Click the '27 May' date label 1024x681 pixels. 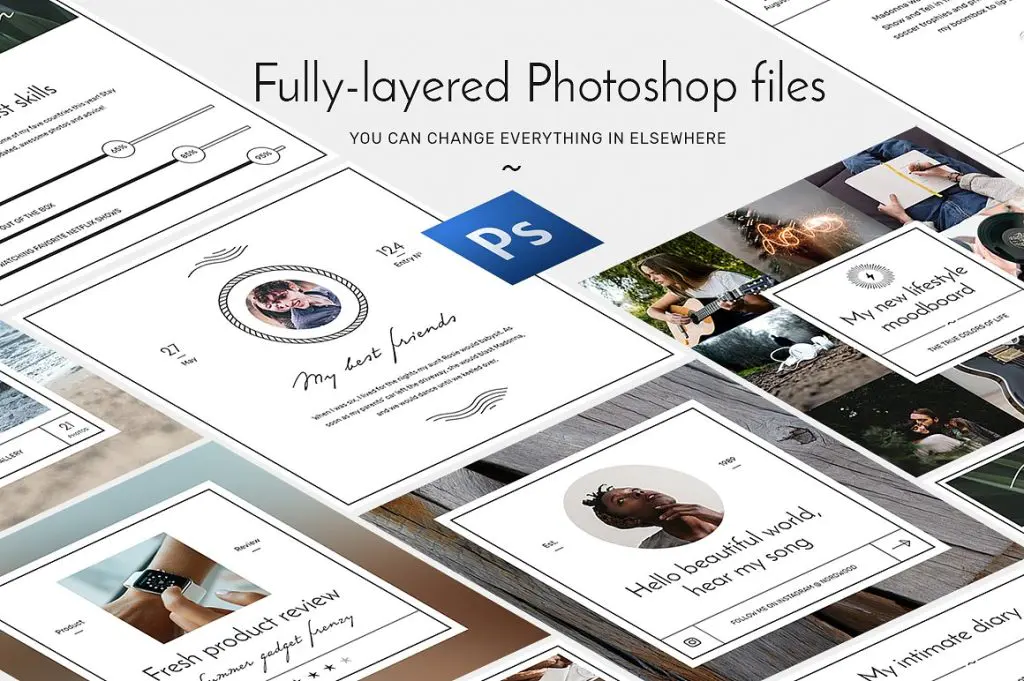(180, 355)
